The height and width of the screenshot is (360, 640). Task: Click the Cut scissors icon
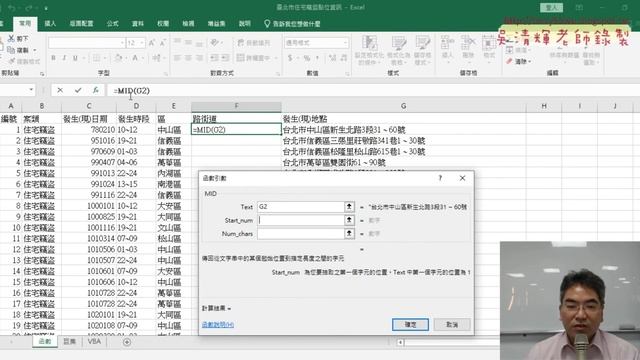11,38
